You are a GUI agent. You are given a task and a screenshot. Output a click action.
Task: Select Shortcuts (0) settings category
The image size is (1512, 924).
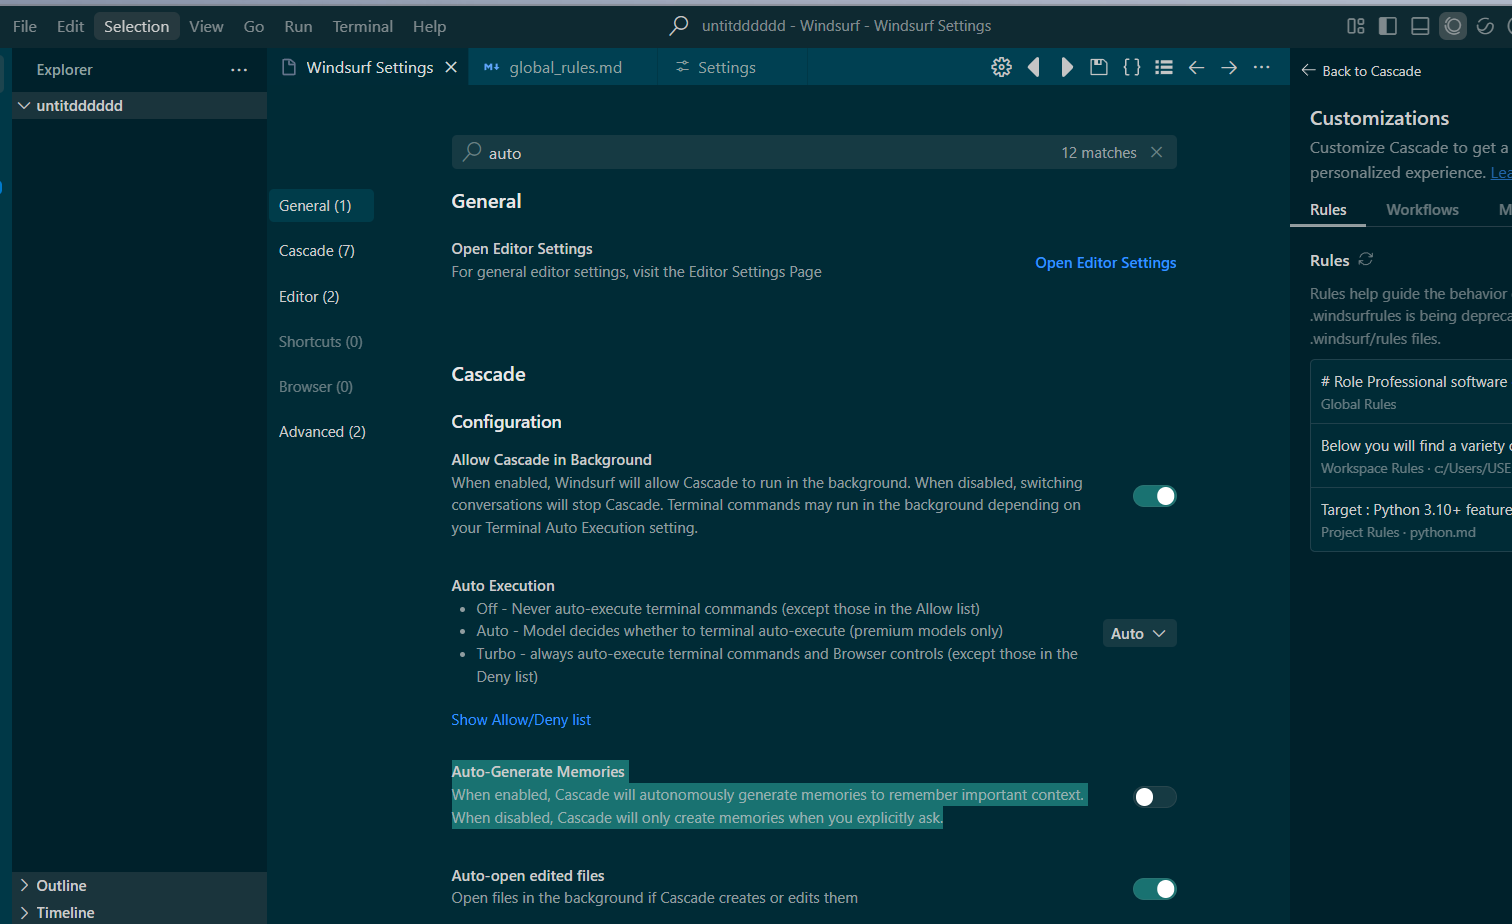click(321, 341)
